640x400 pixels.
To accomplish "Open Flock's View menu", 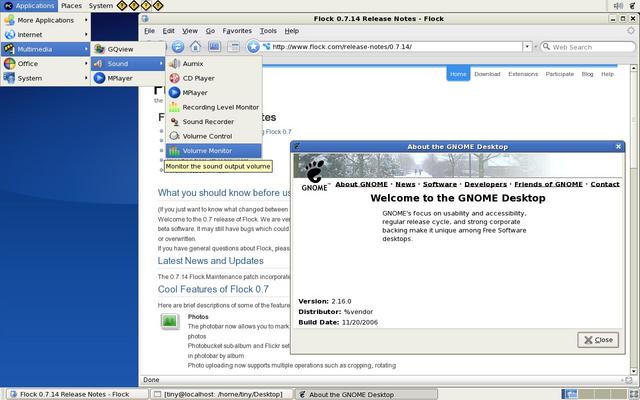I will pyautogui.click(x=190, y=31).
